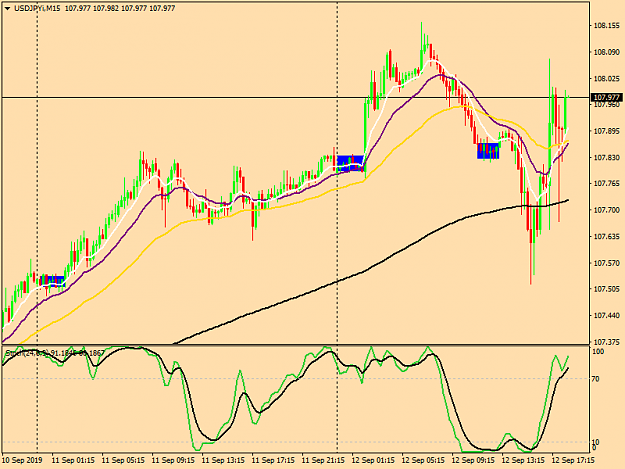Click the 107.765 price scale value

tap(607, 184)
